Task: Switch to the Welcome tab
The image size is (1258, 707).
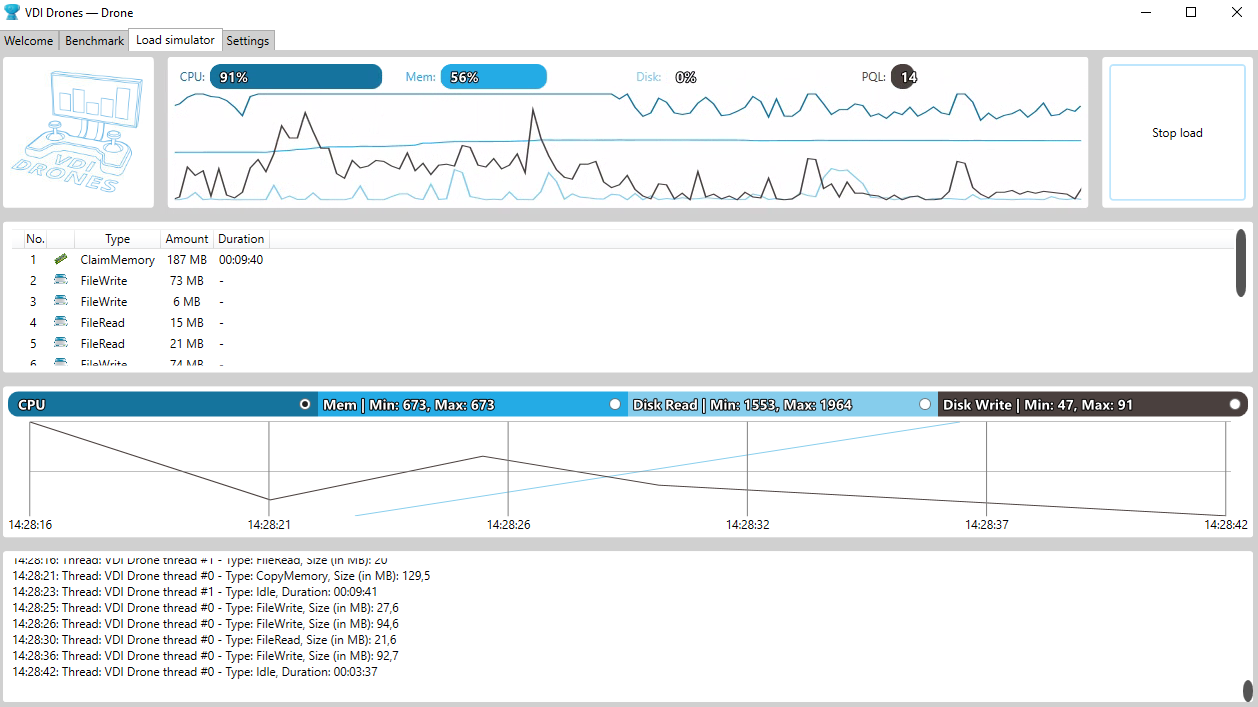Action: [x=29, y=41]
